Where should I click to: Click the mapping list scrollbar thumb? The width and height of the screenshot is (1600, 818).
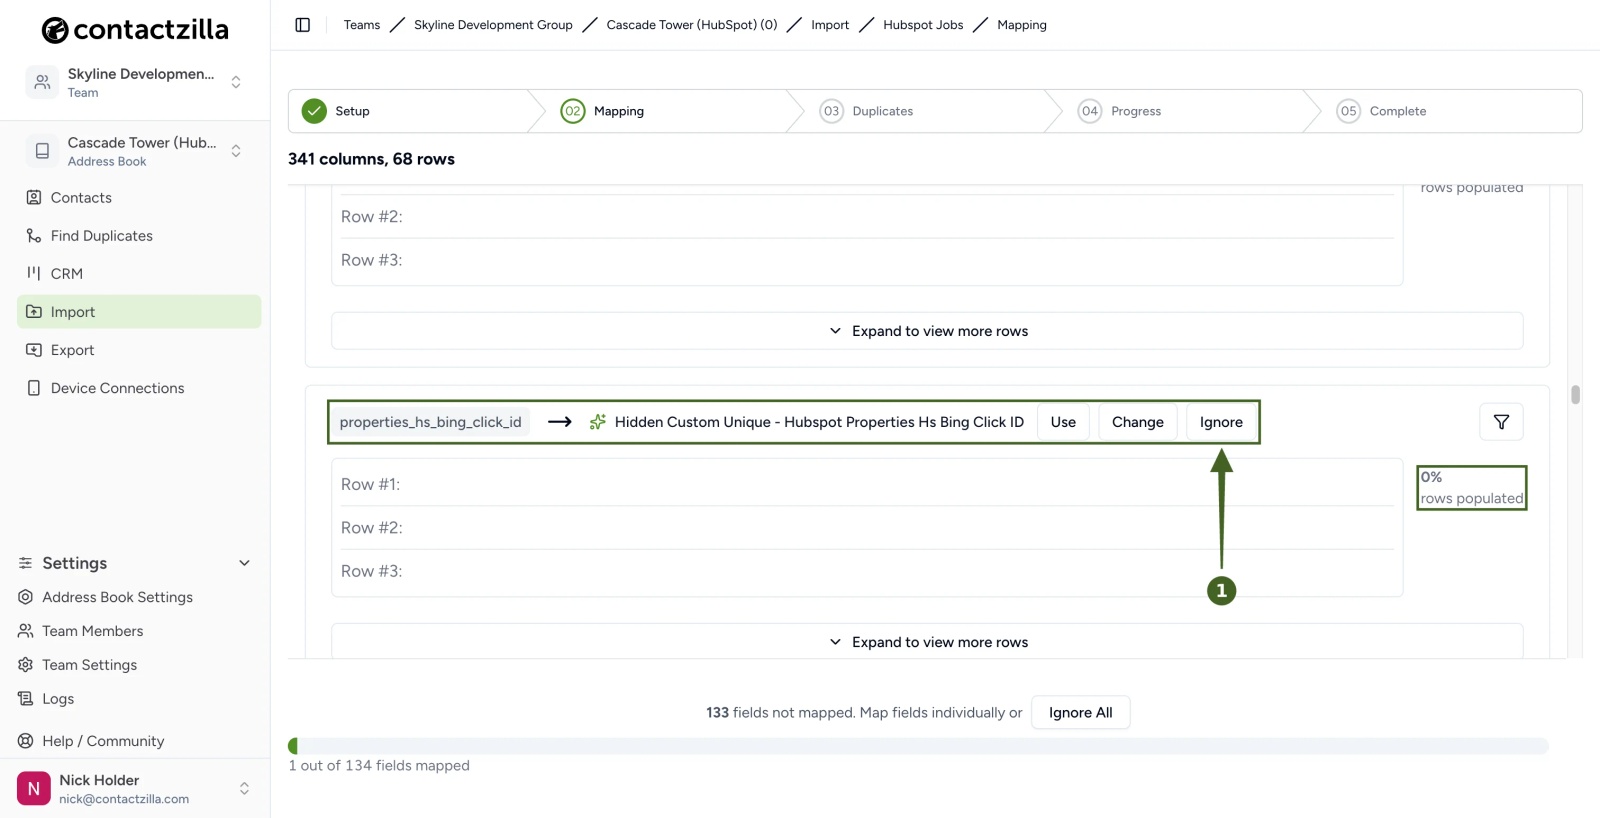[1575, 395]
